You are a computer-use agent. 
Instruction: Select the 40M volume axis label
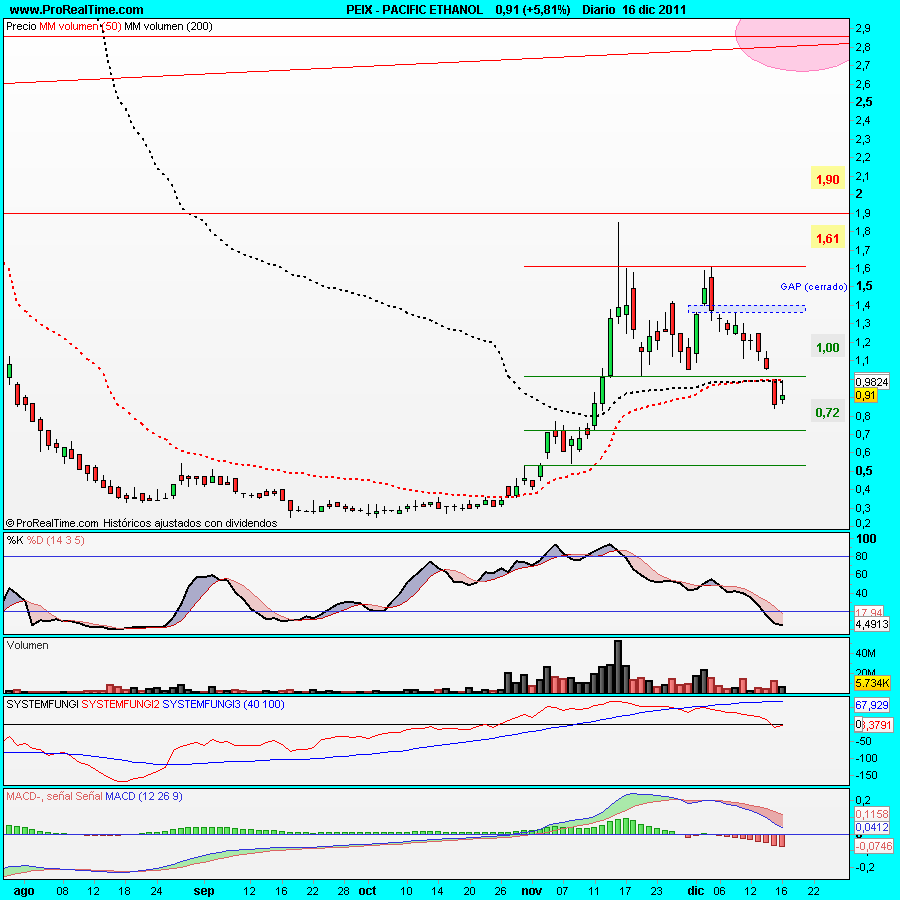coord(865,653)
